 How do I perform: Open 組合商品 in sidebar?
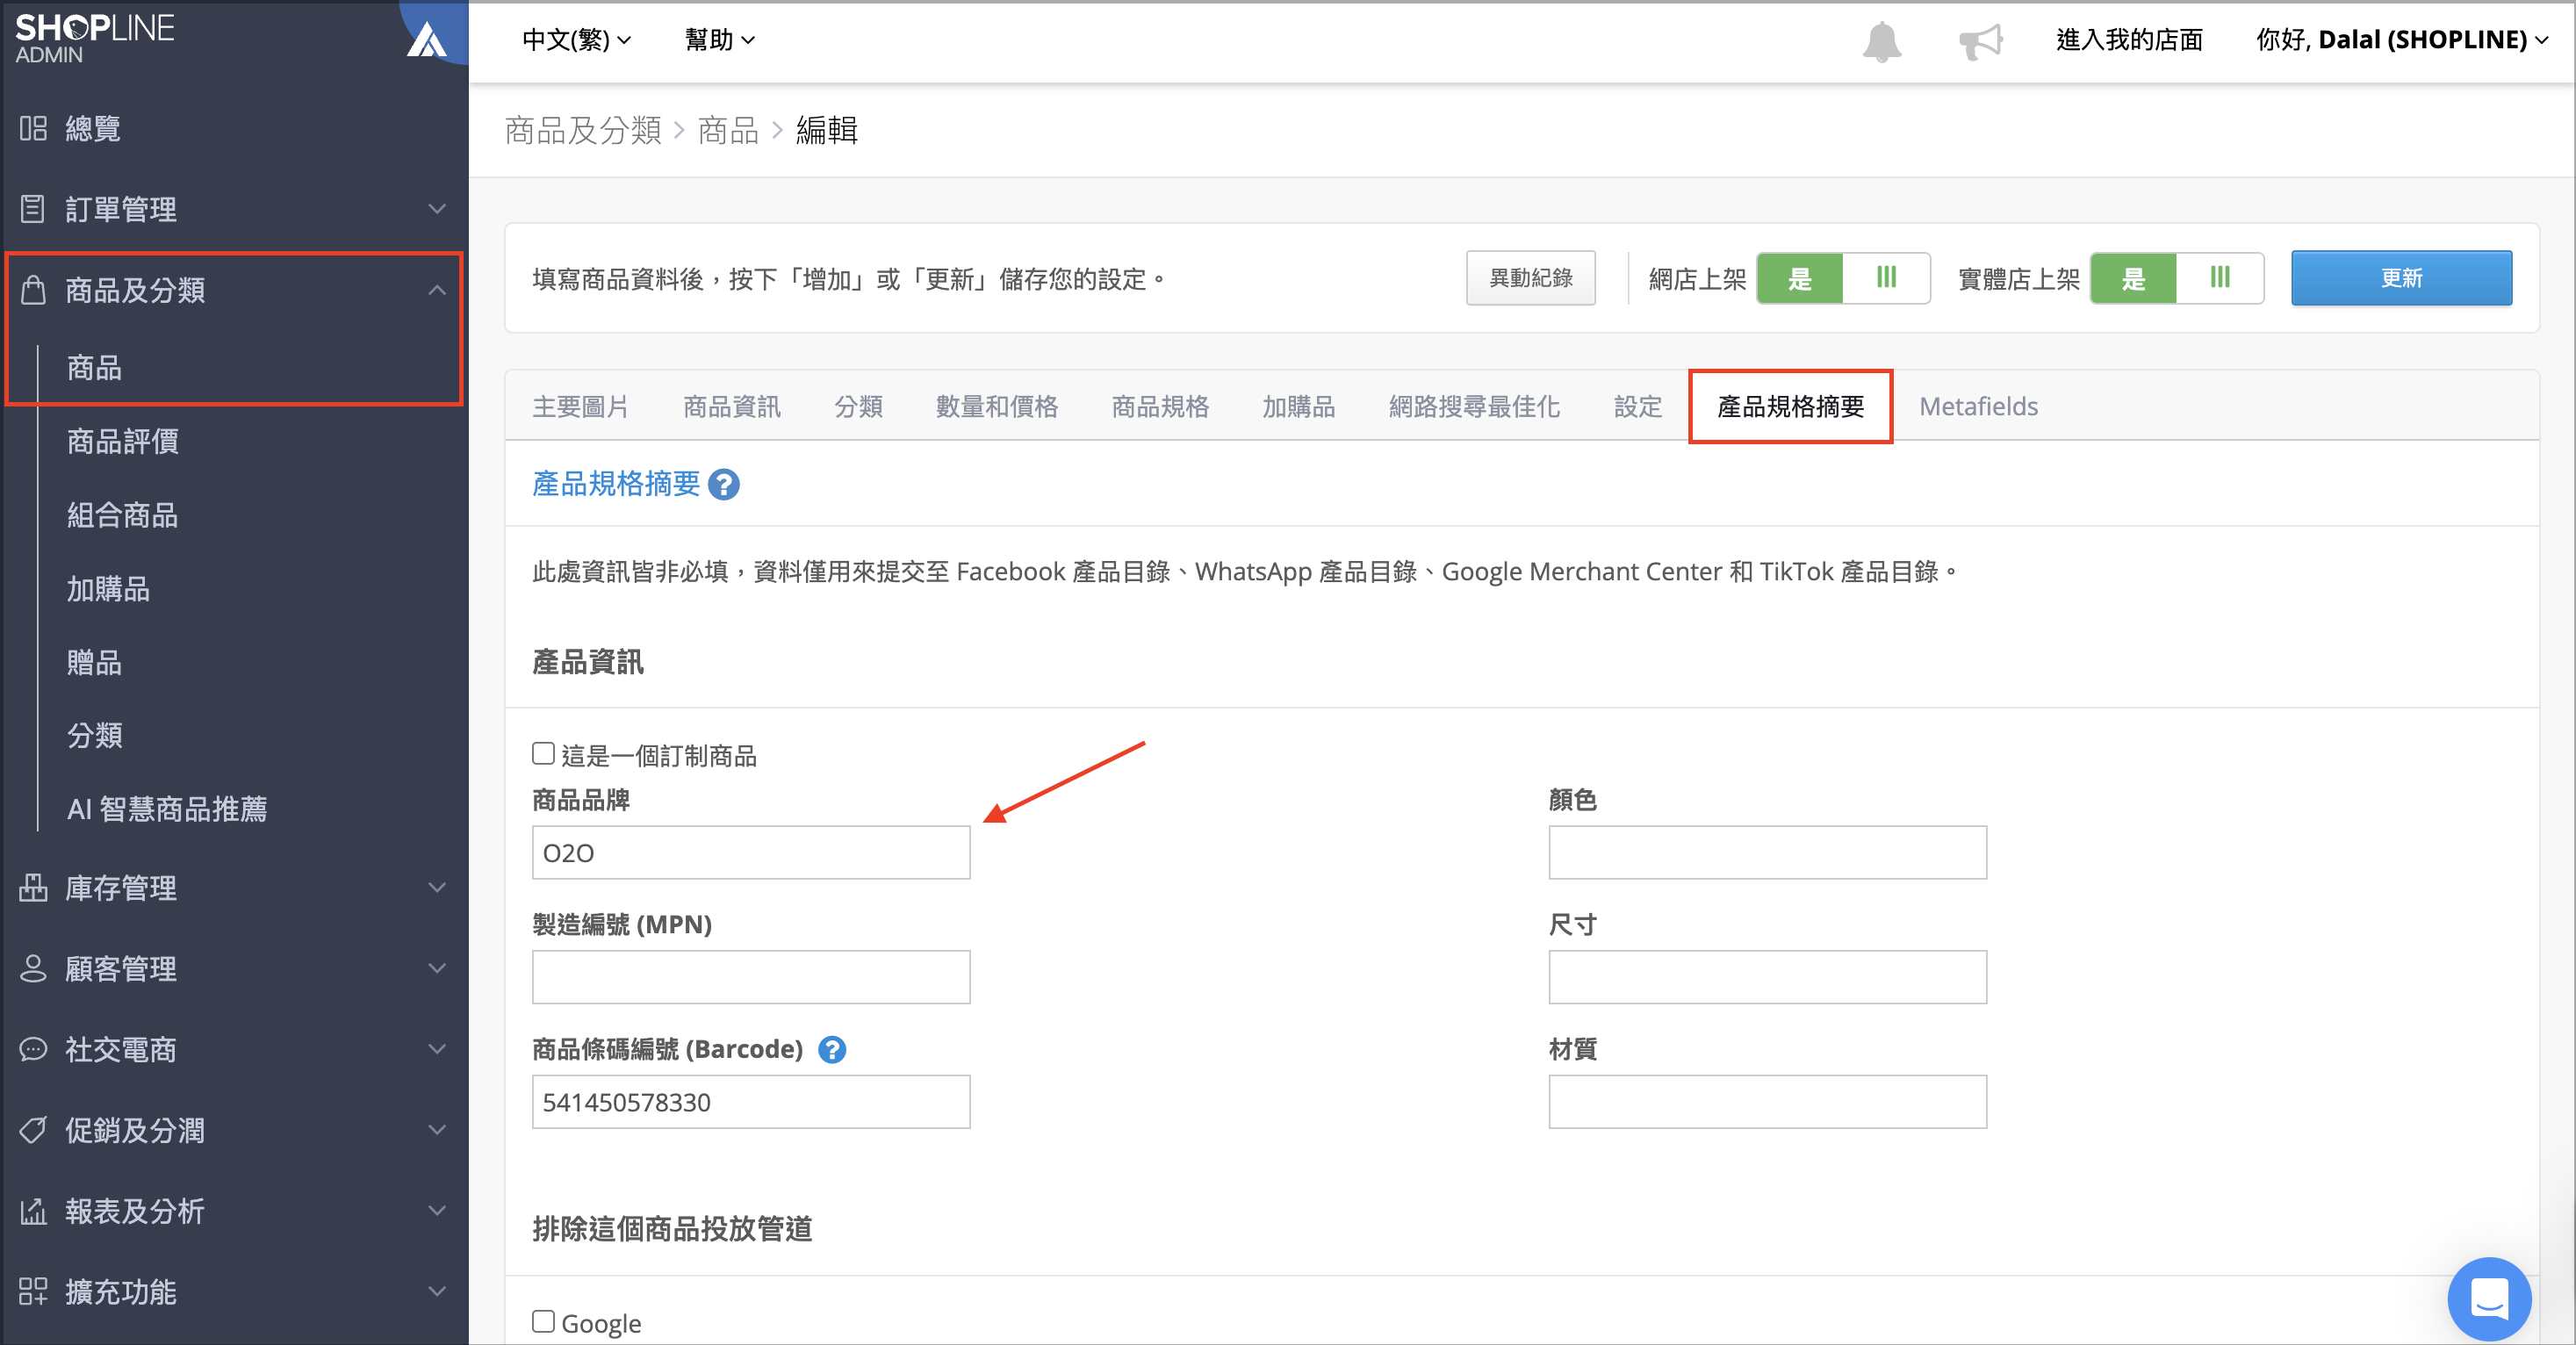(x=123, y=515)
